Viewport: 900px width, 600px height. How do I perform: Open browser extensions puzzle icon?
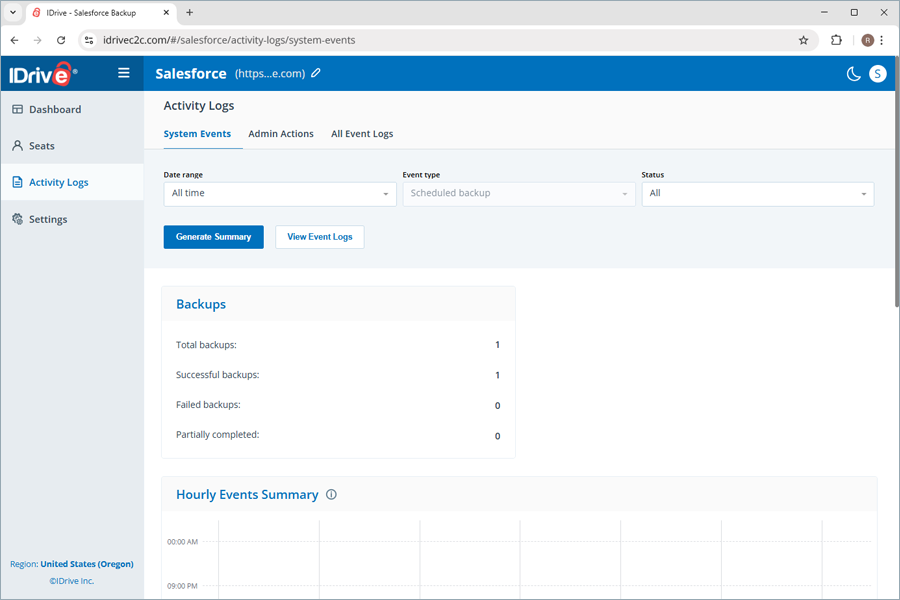click(x=836, y=40)
